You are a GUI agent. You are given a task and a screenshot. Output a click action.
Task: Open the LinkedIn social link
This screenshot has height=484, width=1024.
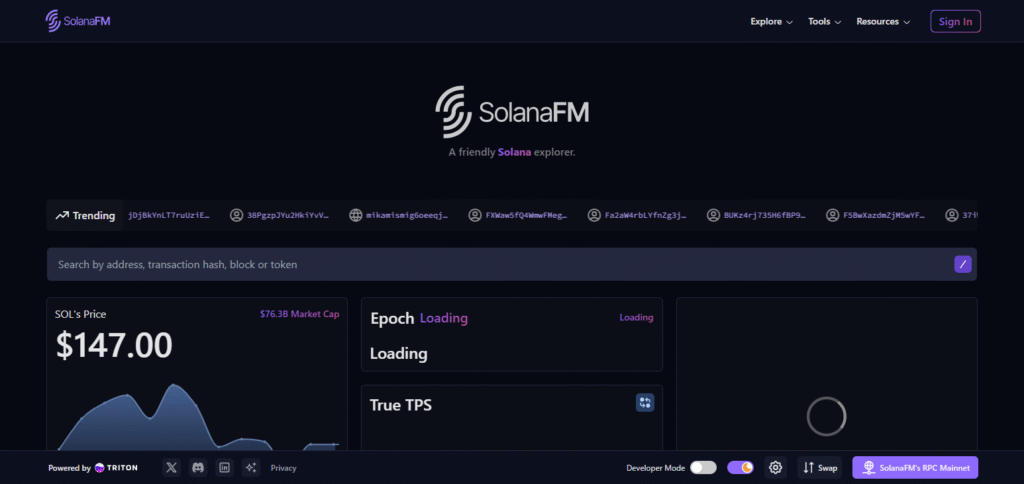225,468
